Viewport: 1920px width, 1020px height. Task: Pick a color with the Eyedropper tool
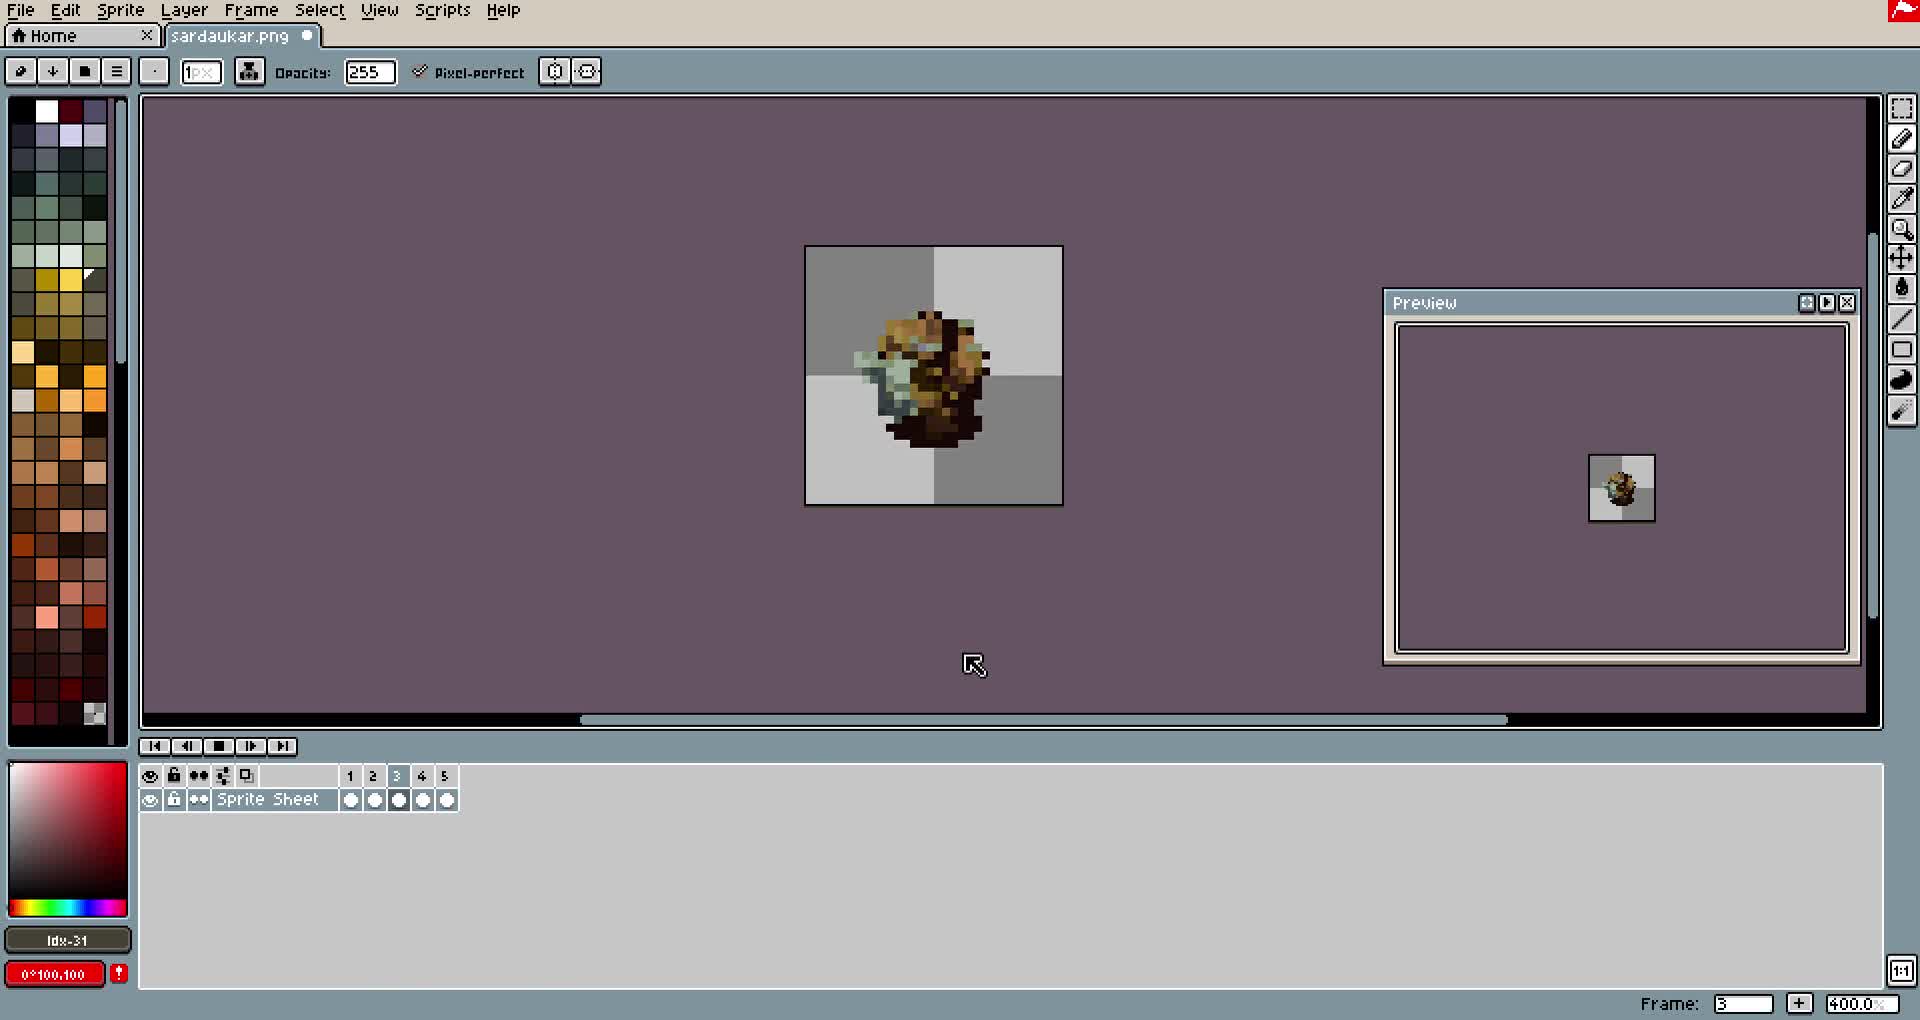(1903, 199)
